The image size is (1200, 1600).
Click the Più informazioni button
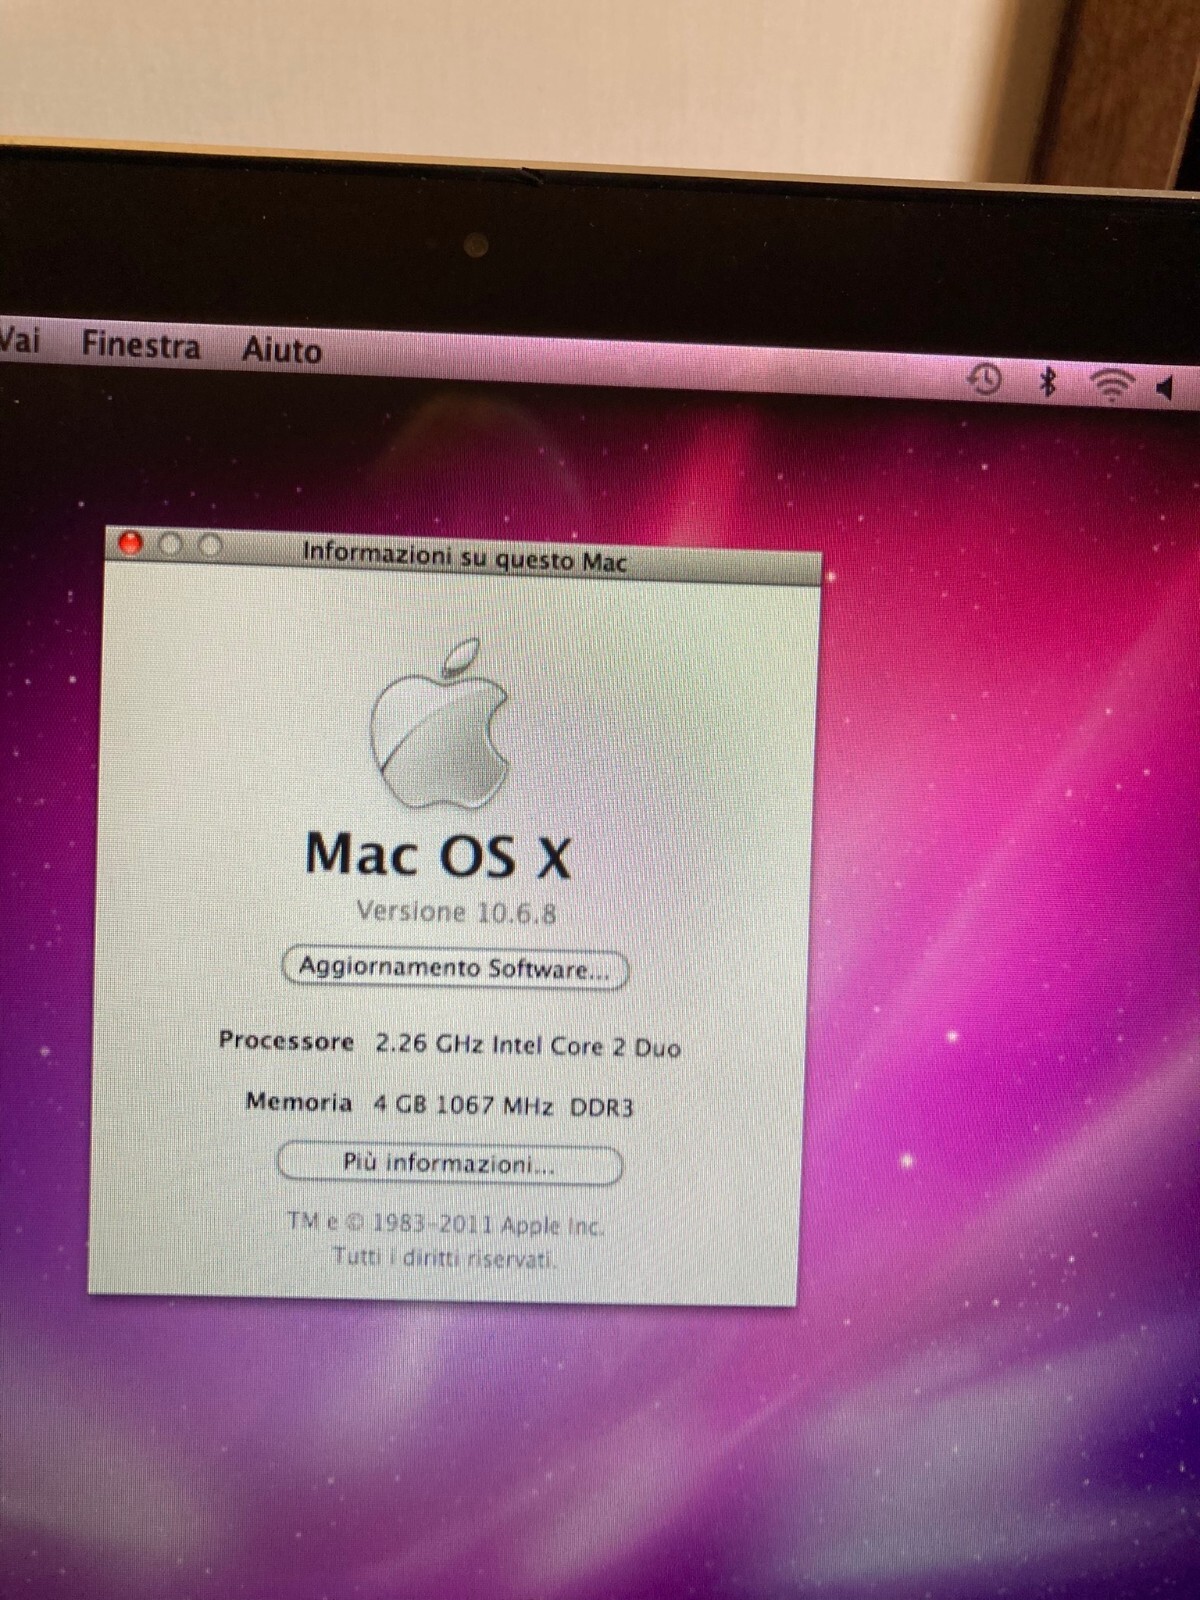pyautogui.click(x=449, y=1164)
